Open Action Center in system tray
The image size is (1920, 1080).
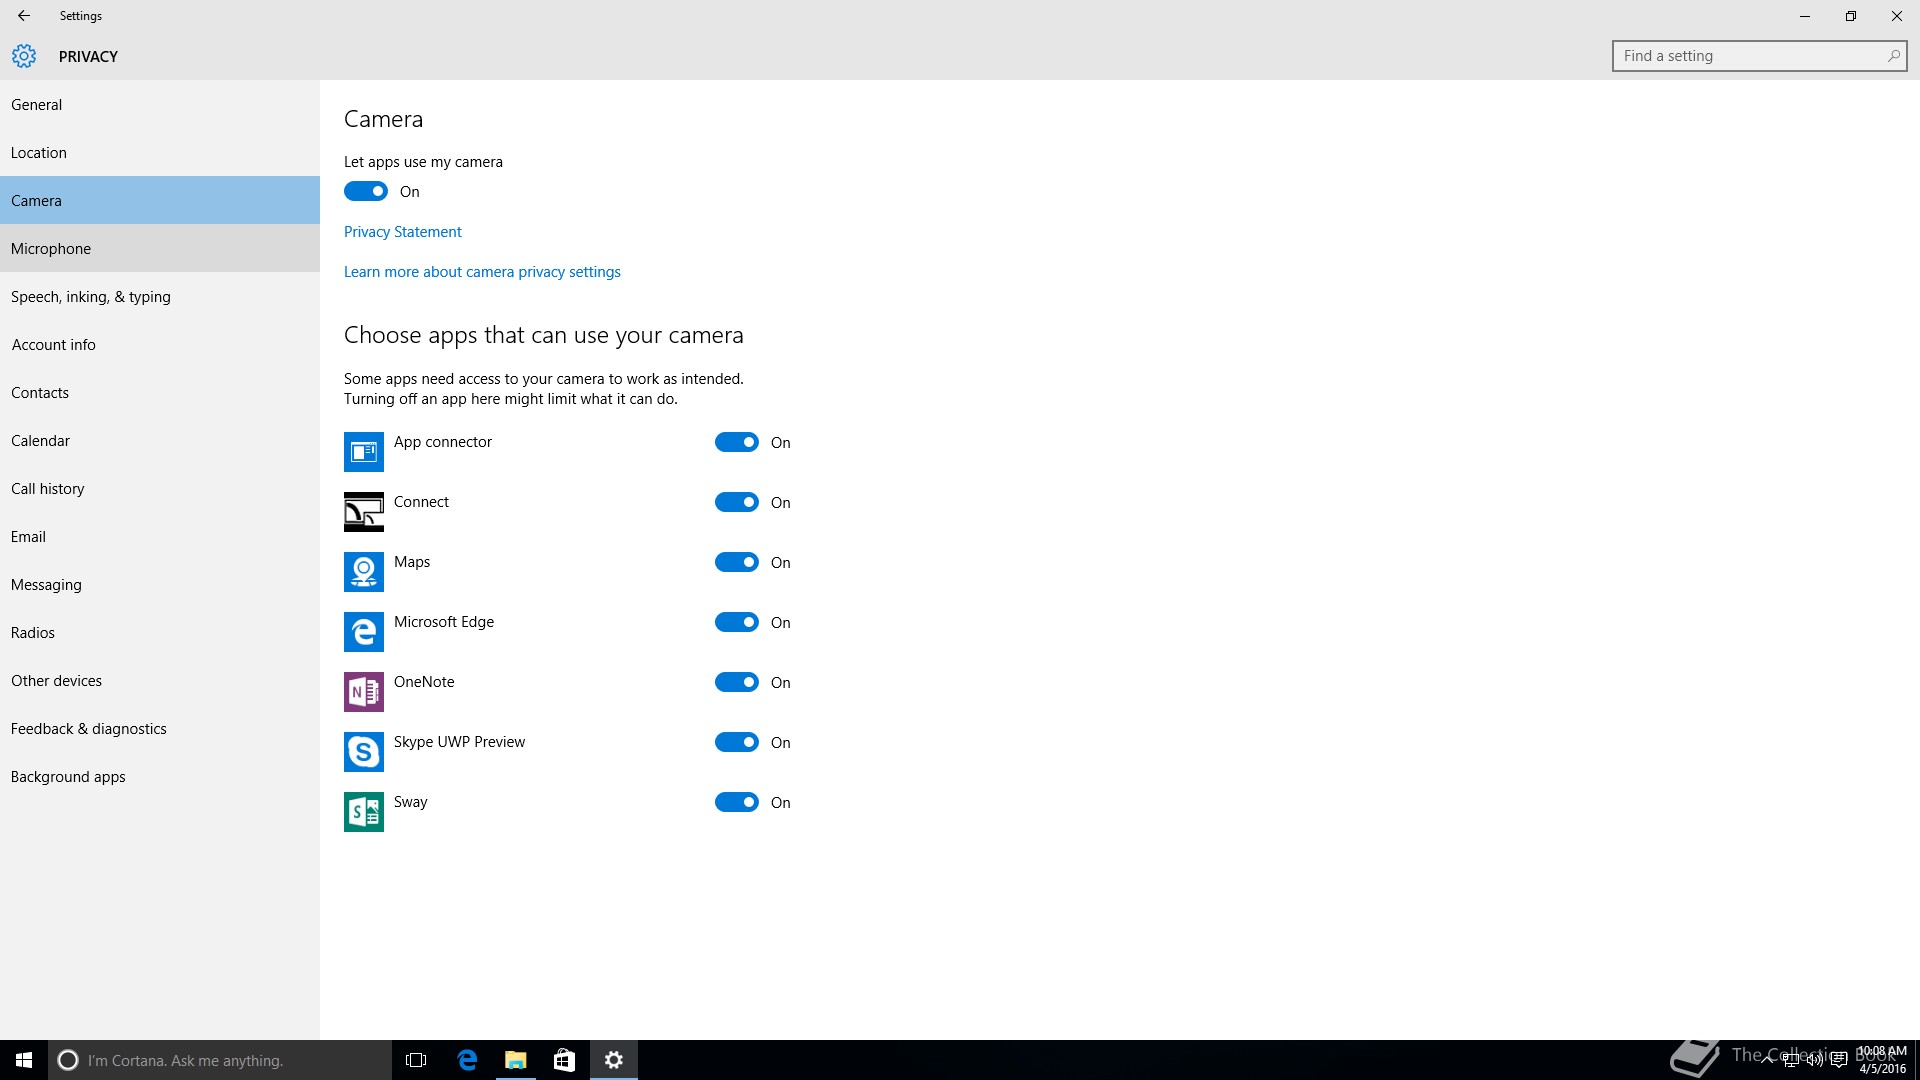(x=1838, y=1061)
